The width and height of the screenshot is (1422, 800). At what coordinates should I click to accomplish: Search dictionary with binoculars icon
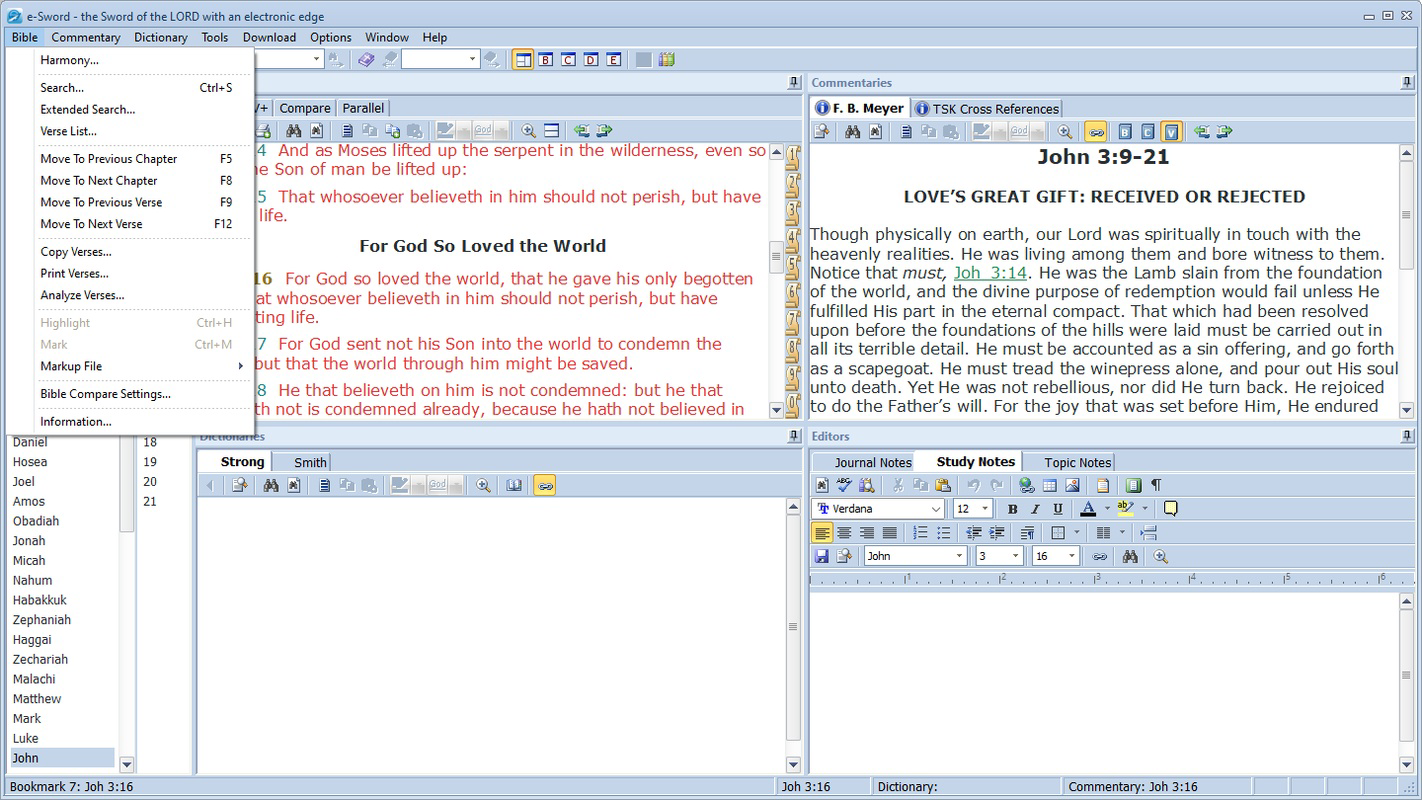pos(270,485)
